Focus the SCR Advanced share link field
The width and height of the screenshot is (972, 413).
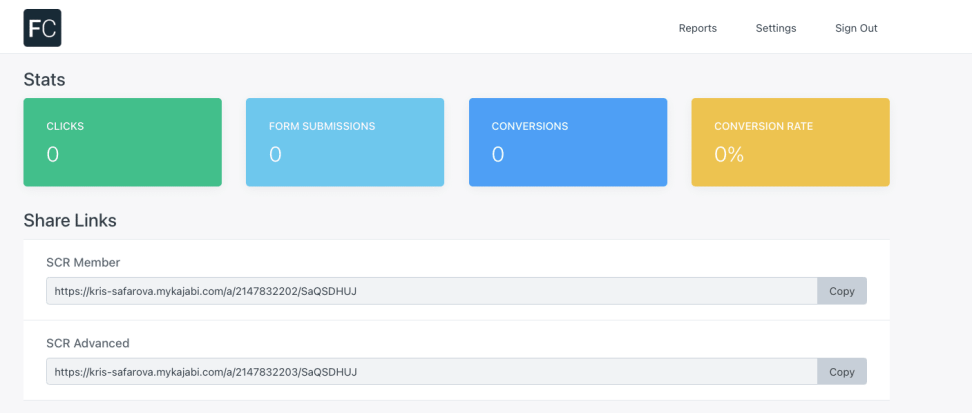pos(431,372)
